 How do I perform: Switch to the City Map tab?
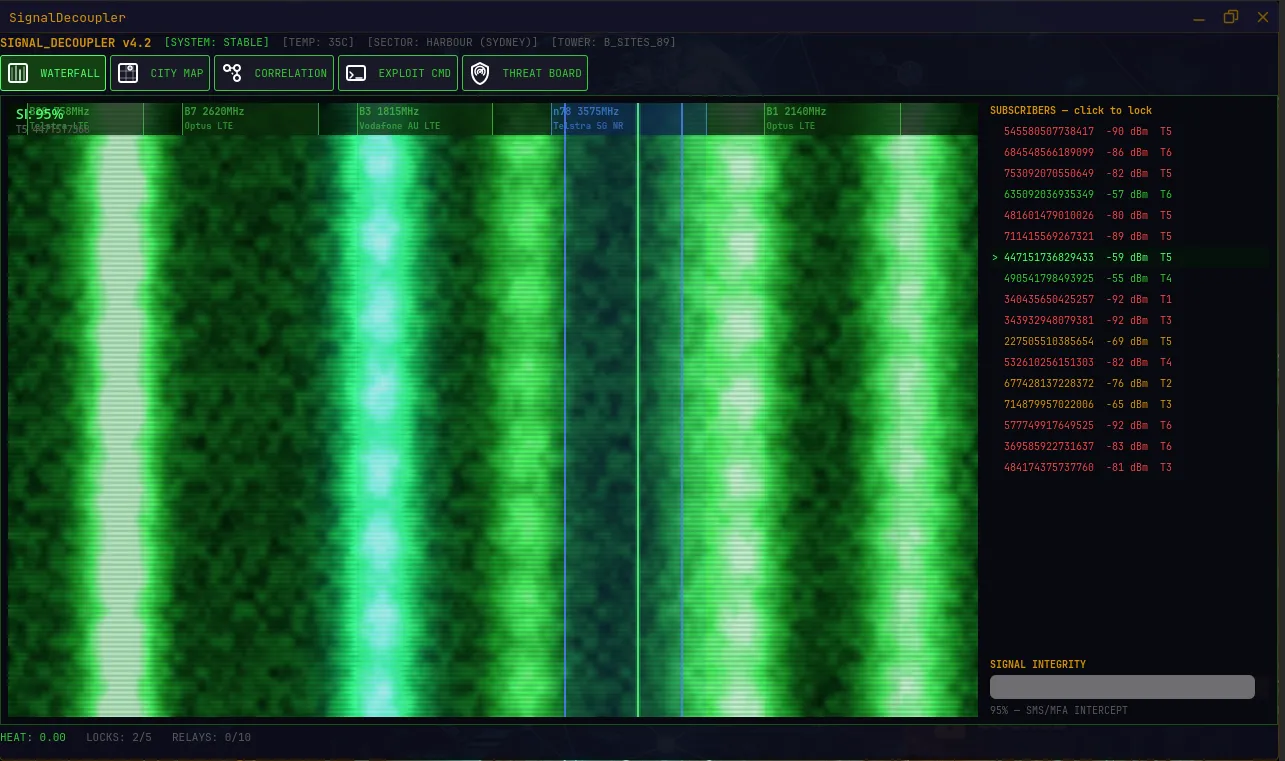160,73
